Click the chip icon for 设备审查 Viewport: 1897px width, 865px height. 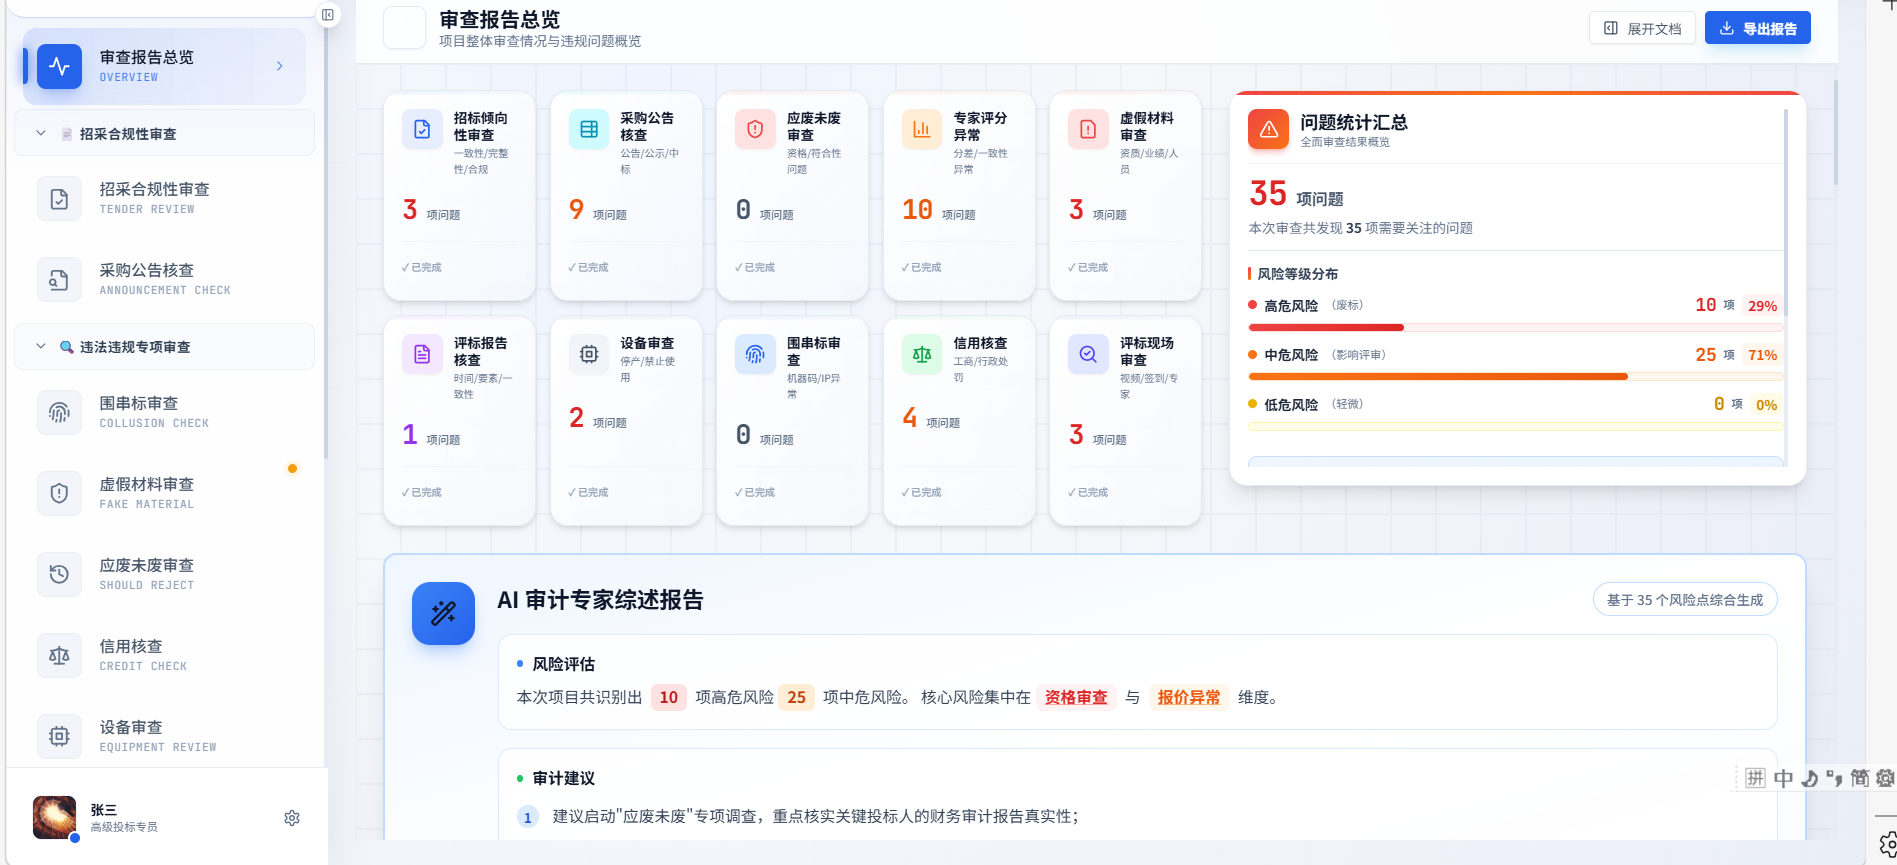(x=59, y=736)
